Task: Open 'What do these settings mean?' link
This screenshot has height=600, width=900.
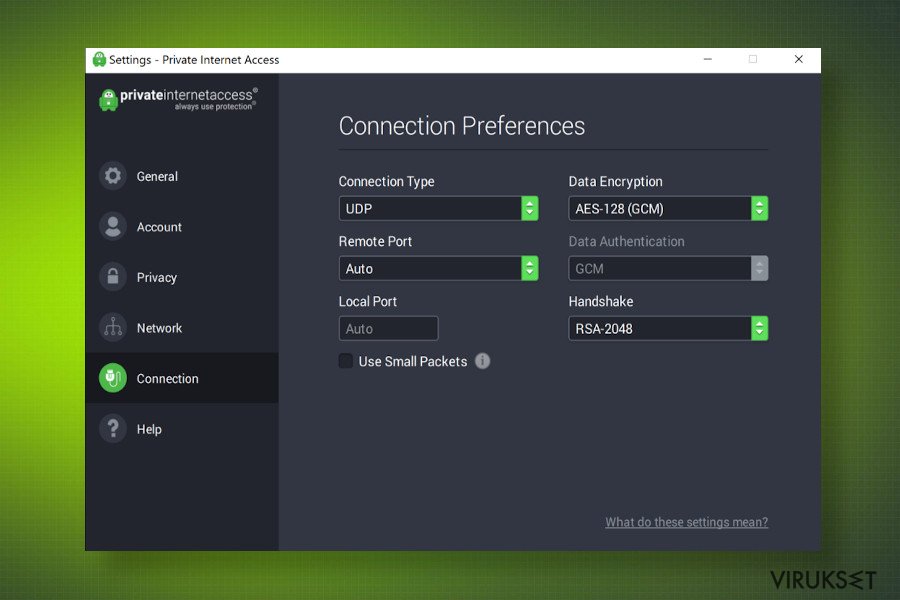Action: point(686,522)
